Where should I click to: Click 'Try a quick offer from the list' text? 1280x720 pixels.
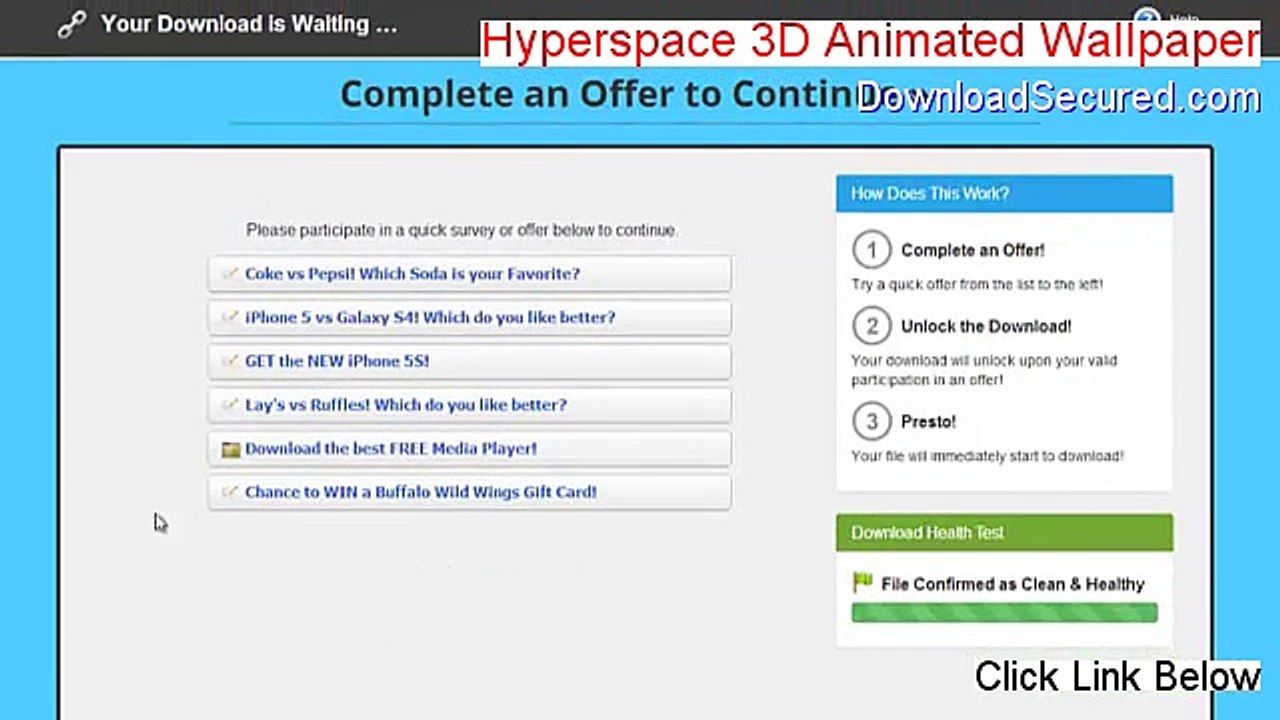(x=977, y=284)
